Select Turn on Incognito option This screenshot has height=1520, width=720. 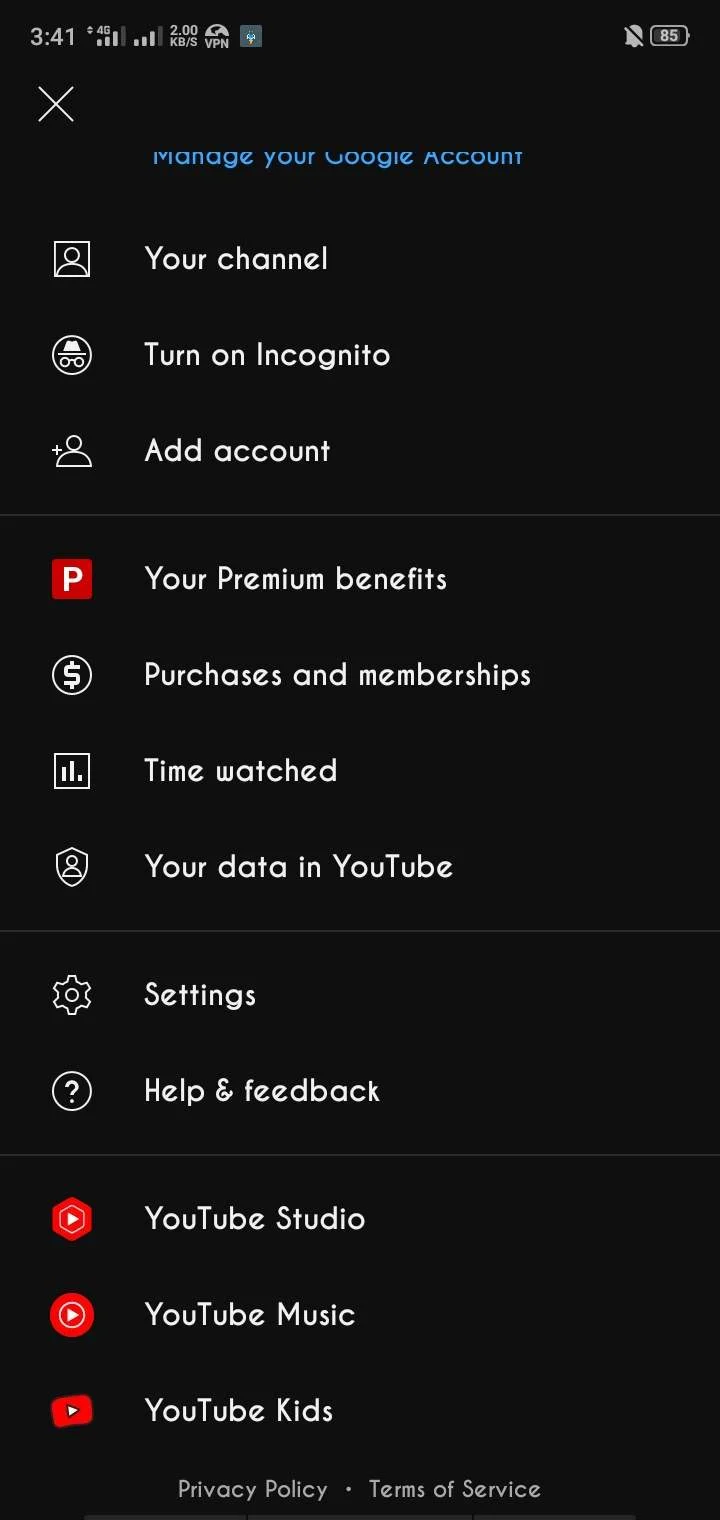[360, 355]
